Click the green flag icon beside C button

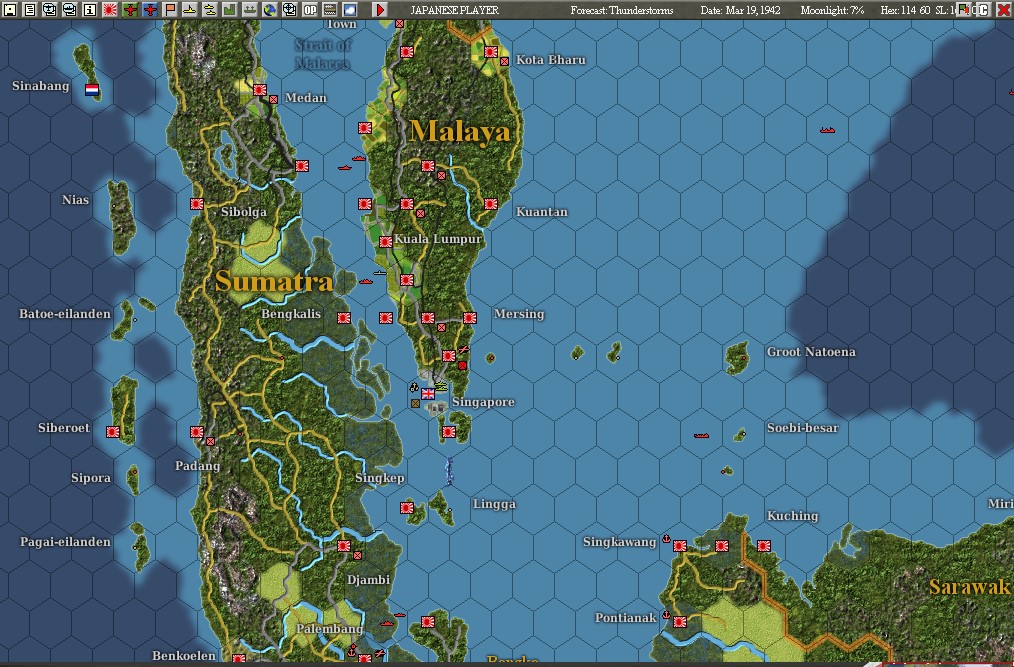(964, 10)
